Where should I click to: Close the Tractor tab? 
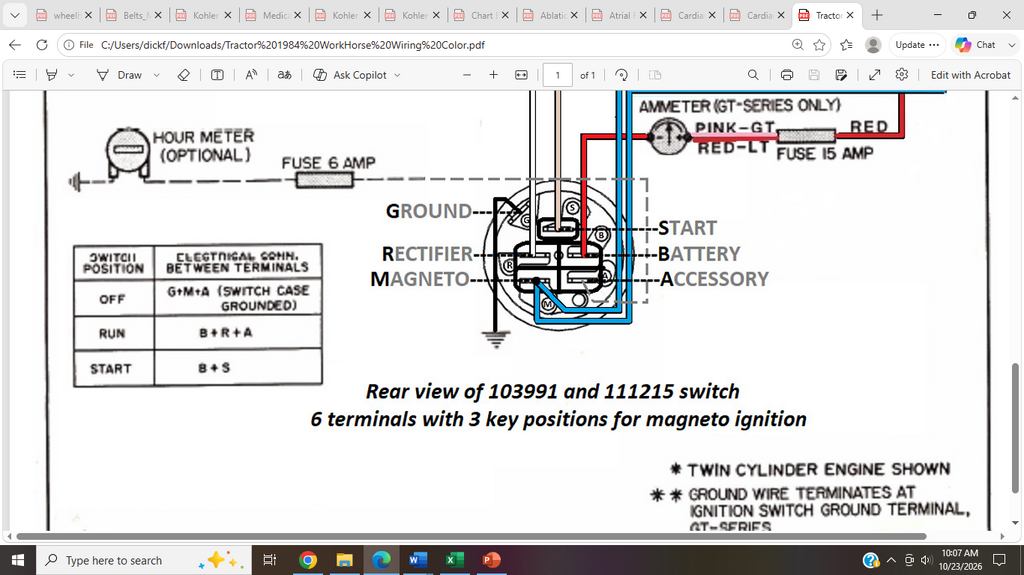tap(850, 15)
